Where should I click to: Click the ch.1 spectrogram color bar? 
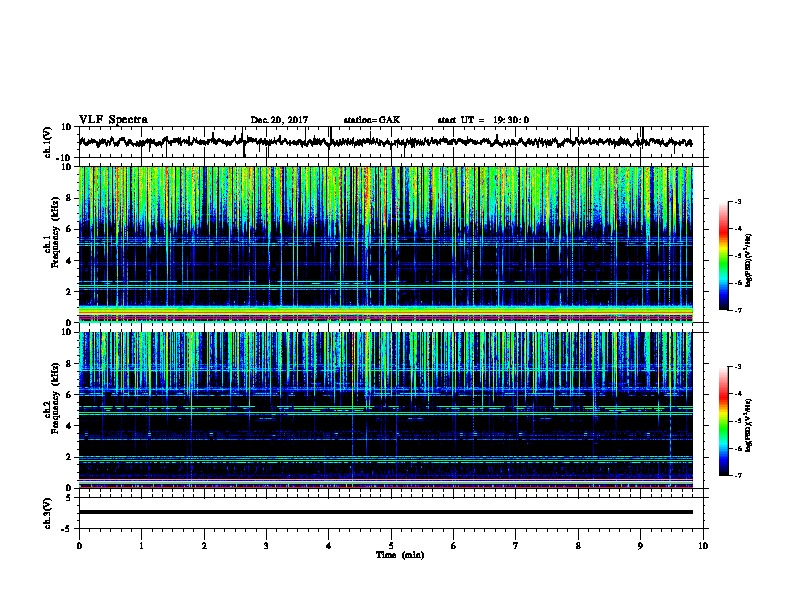[723, 256]
